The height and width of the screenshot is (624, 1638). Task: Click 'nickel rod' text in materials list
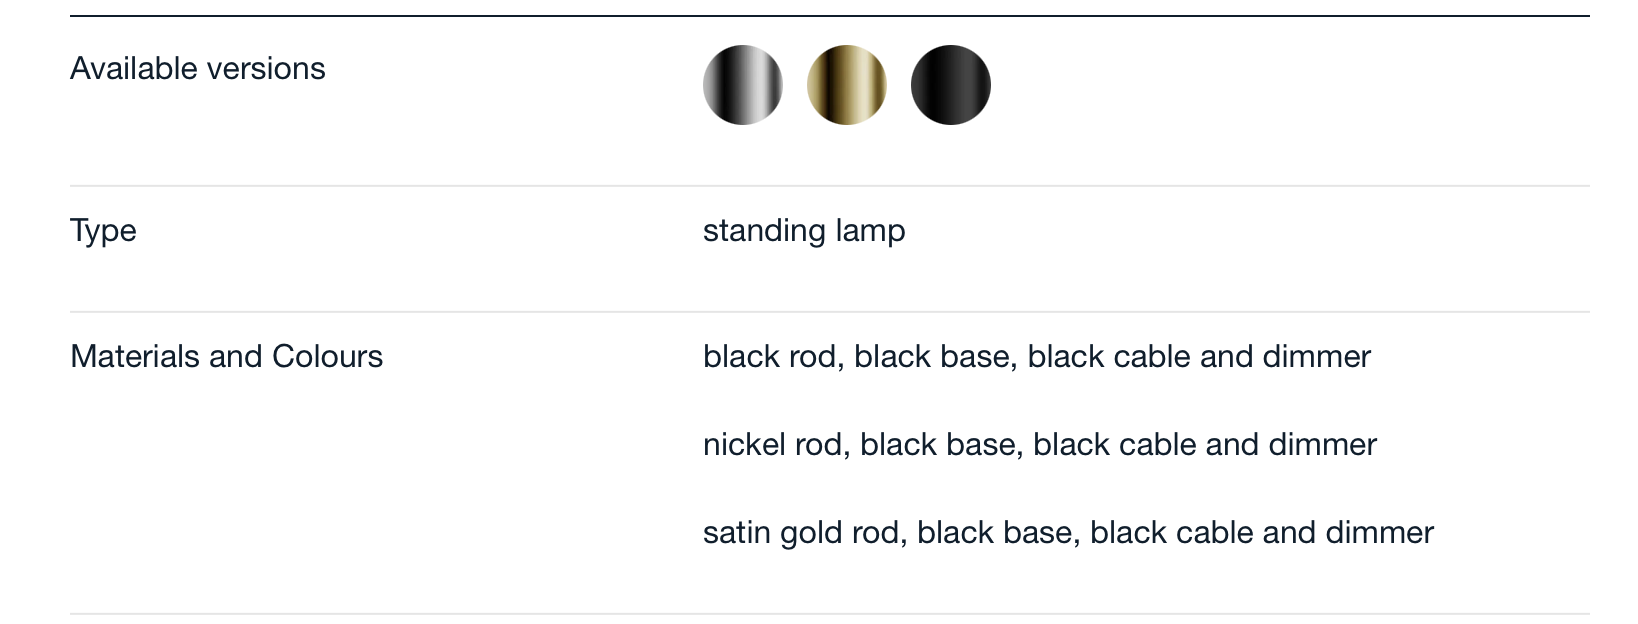pos(773,445)
